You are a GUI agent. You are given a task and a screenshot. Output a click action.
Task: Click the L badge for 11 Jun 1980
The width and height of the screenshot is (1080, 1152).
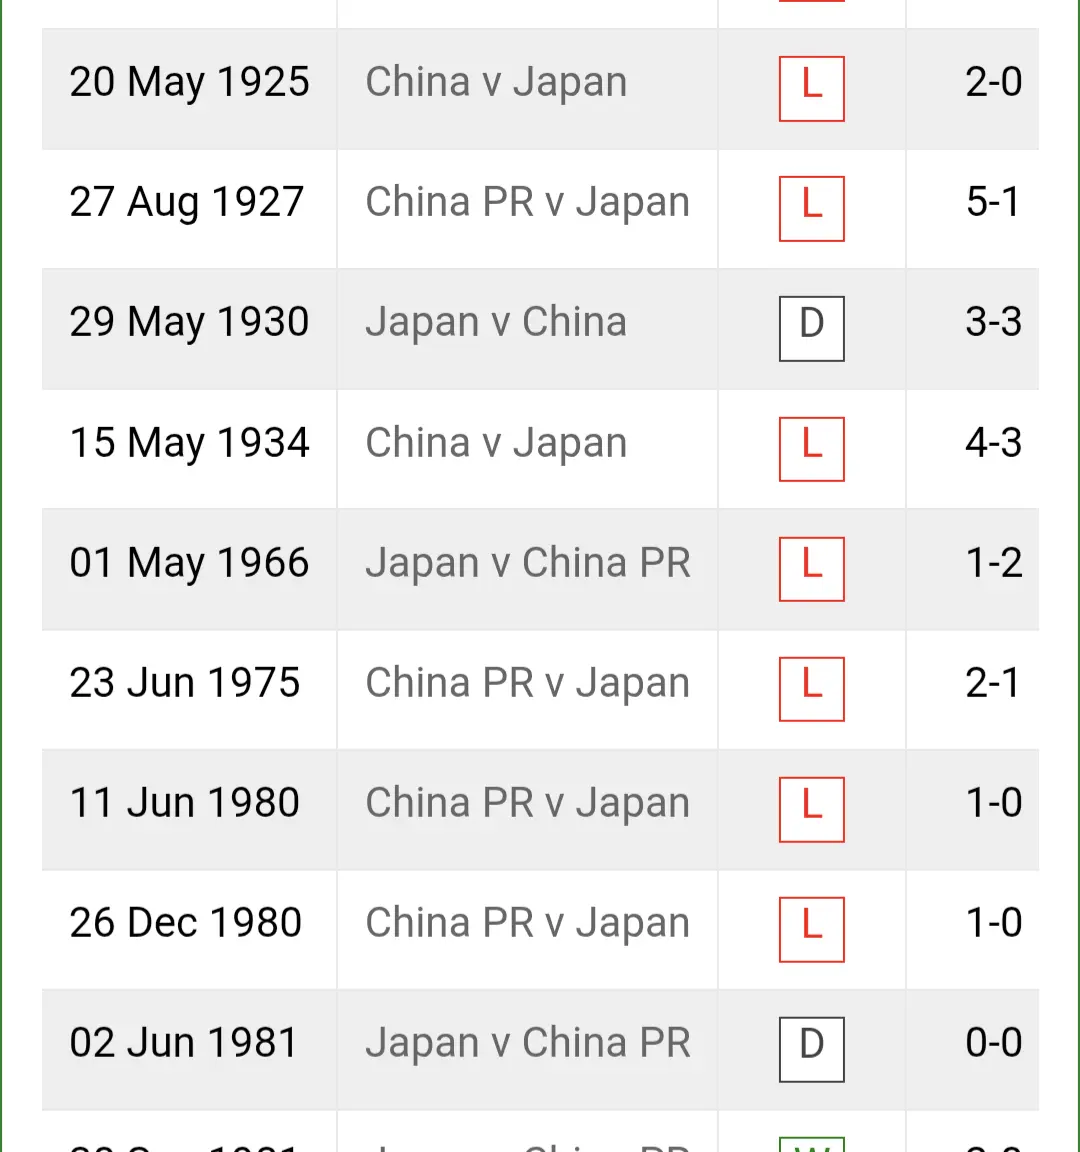811,809
